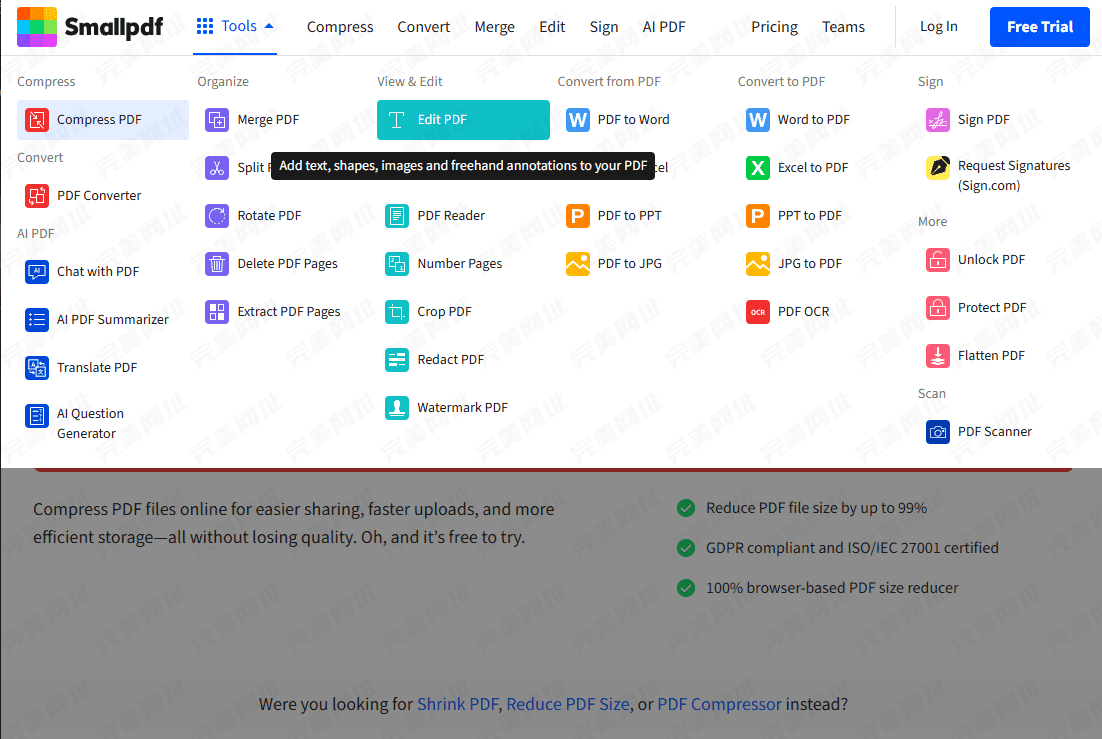Select the Split PDF scissors icon

pos(216,167)
